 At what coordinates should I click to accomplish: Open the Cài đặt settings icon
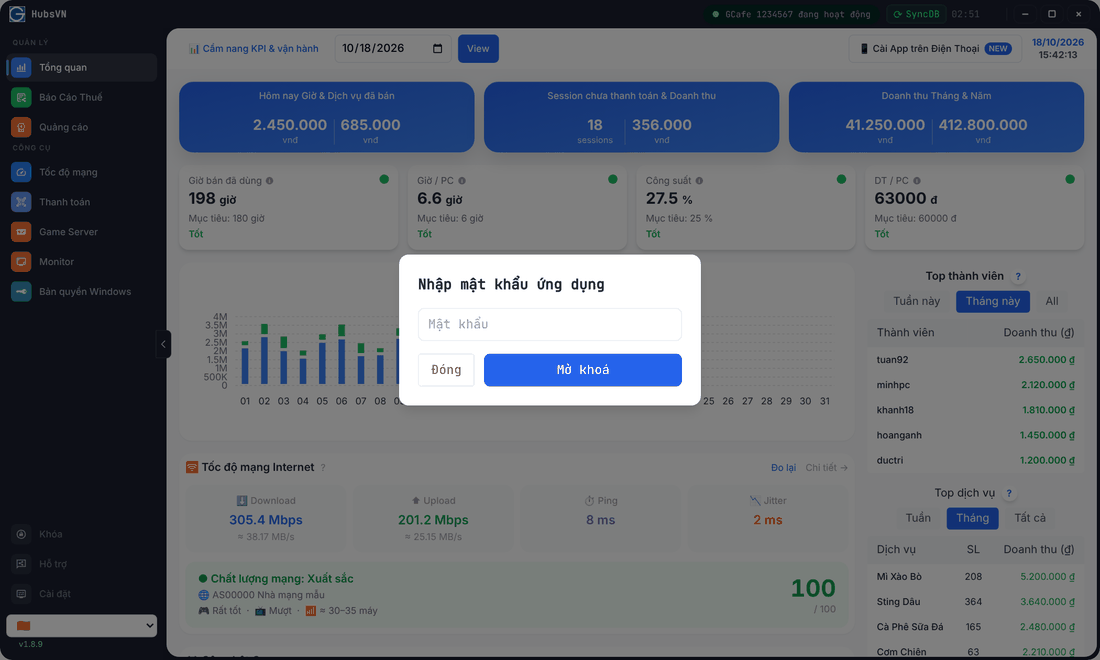pos(21,593)
